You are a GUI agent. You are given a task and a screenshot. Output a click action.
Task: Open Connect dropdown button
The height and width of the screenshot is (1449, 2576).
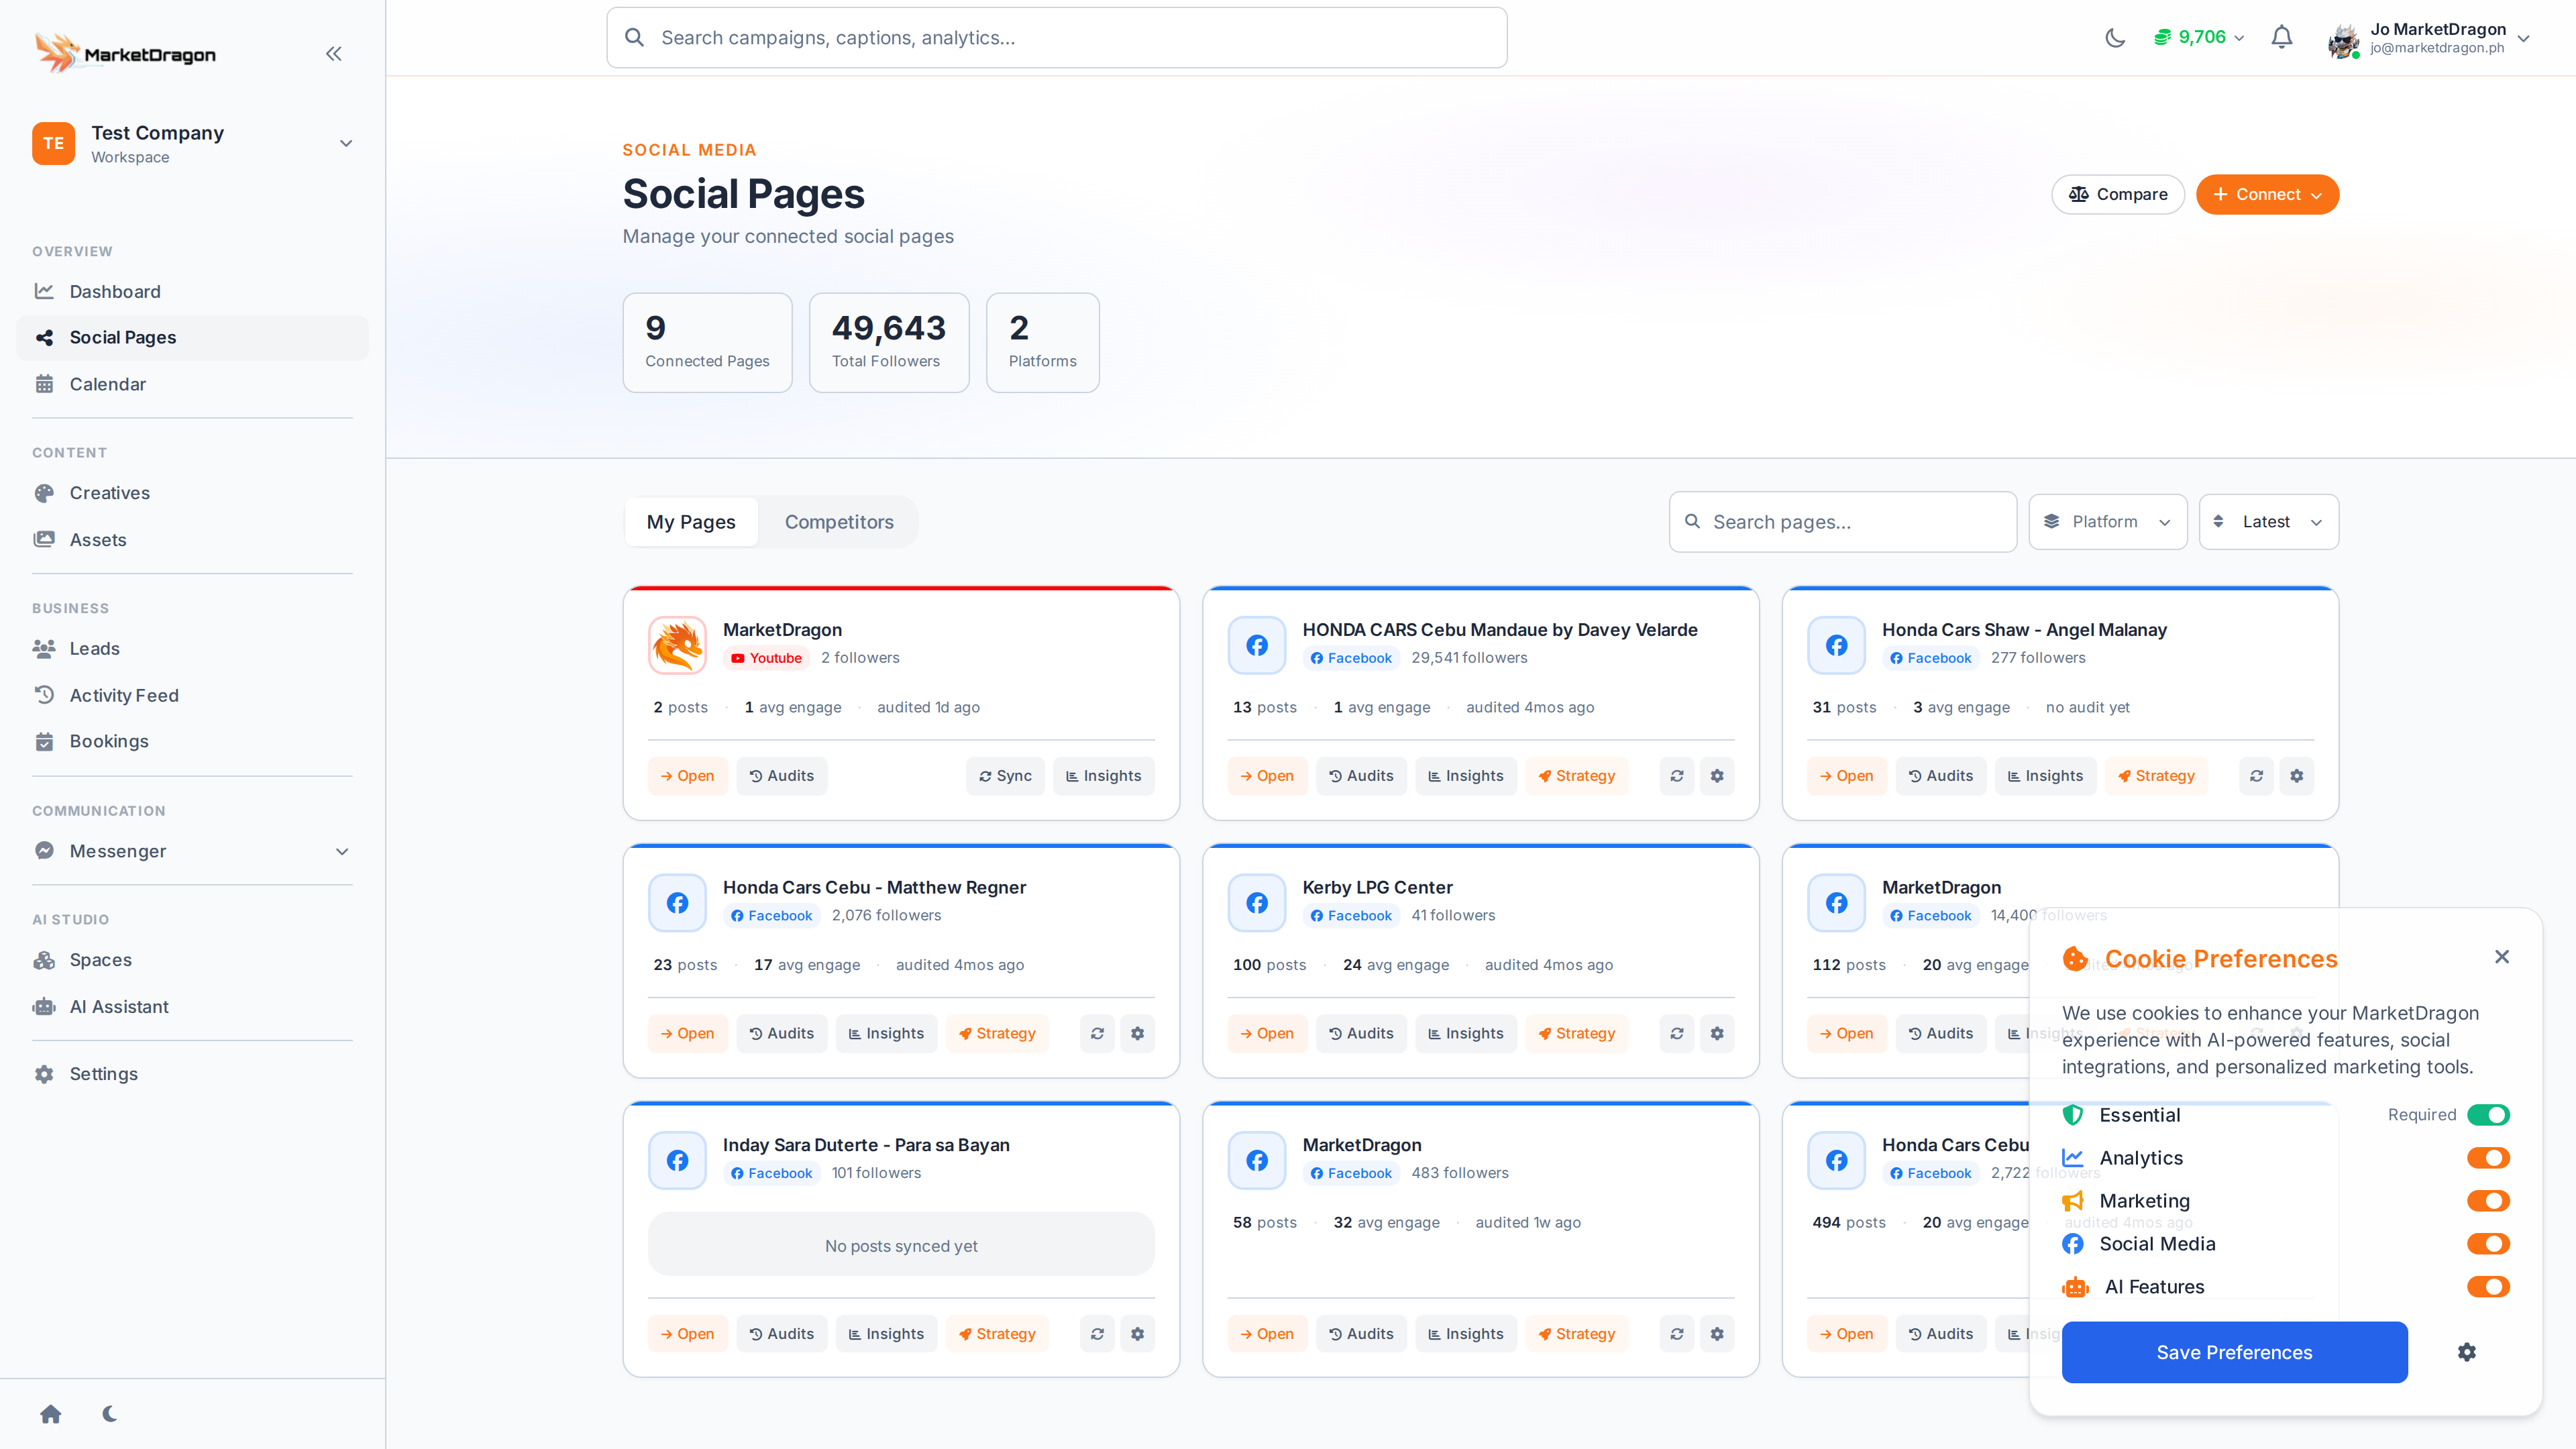pyautogui.click(x=2267, y=195)
